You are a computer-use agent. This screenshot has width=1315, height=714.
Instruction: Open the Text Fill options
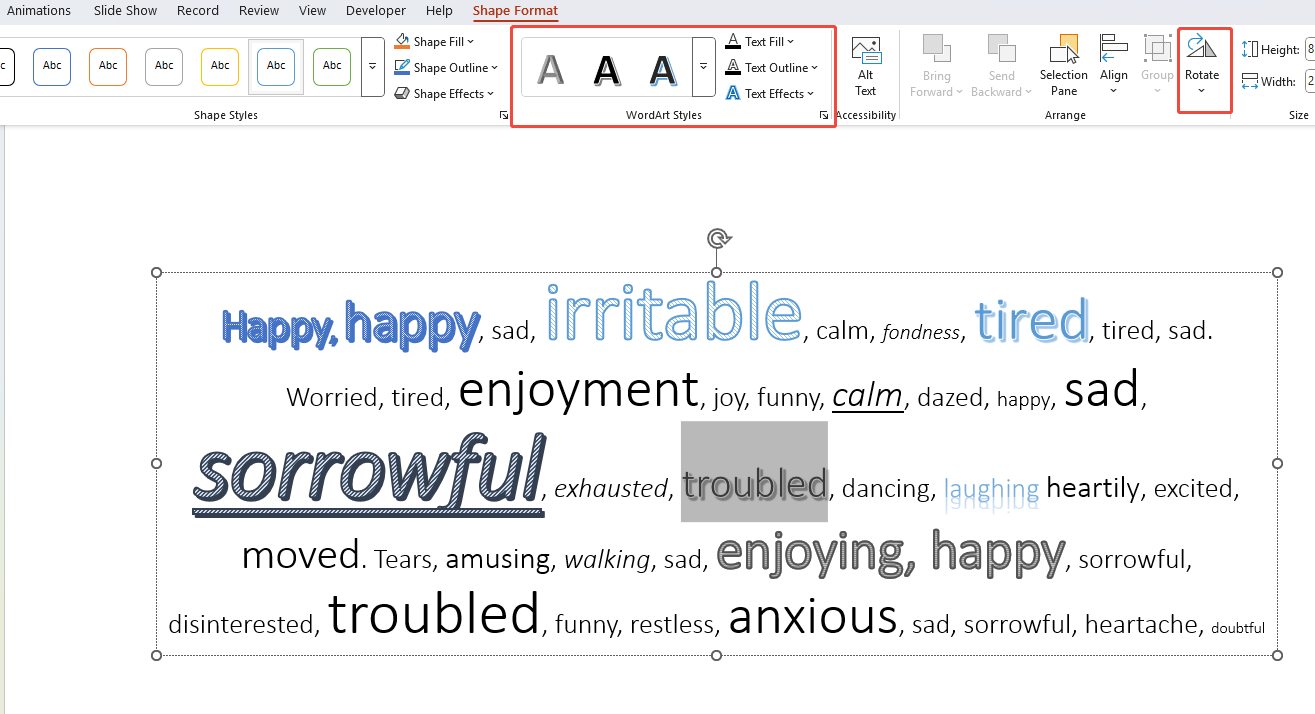761,41
